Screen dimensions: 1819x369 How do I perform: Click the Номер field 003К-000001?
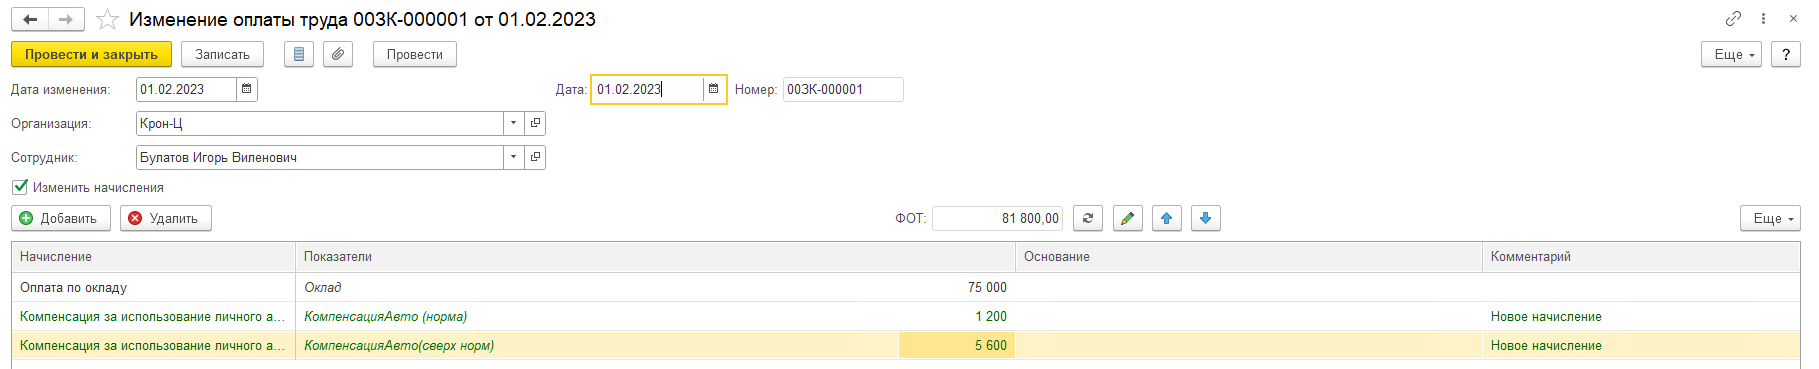(x=843, y=89)
